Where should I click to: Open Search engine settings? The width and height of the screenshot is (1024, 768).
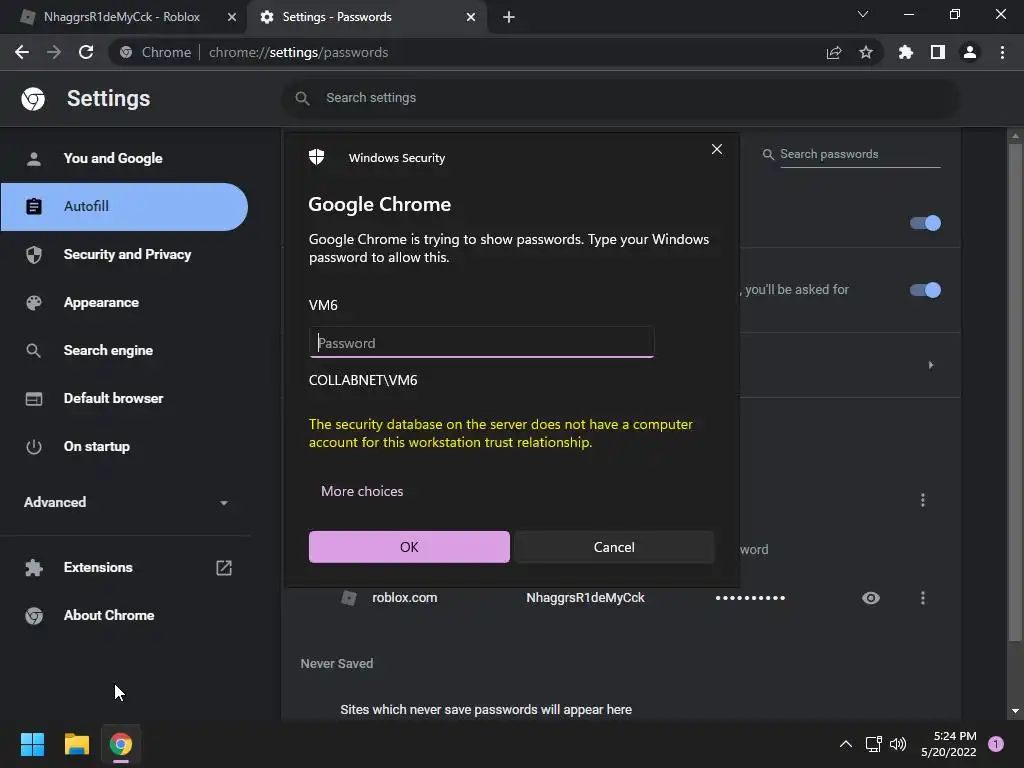coord(124,351)
